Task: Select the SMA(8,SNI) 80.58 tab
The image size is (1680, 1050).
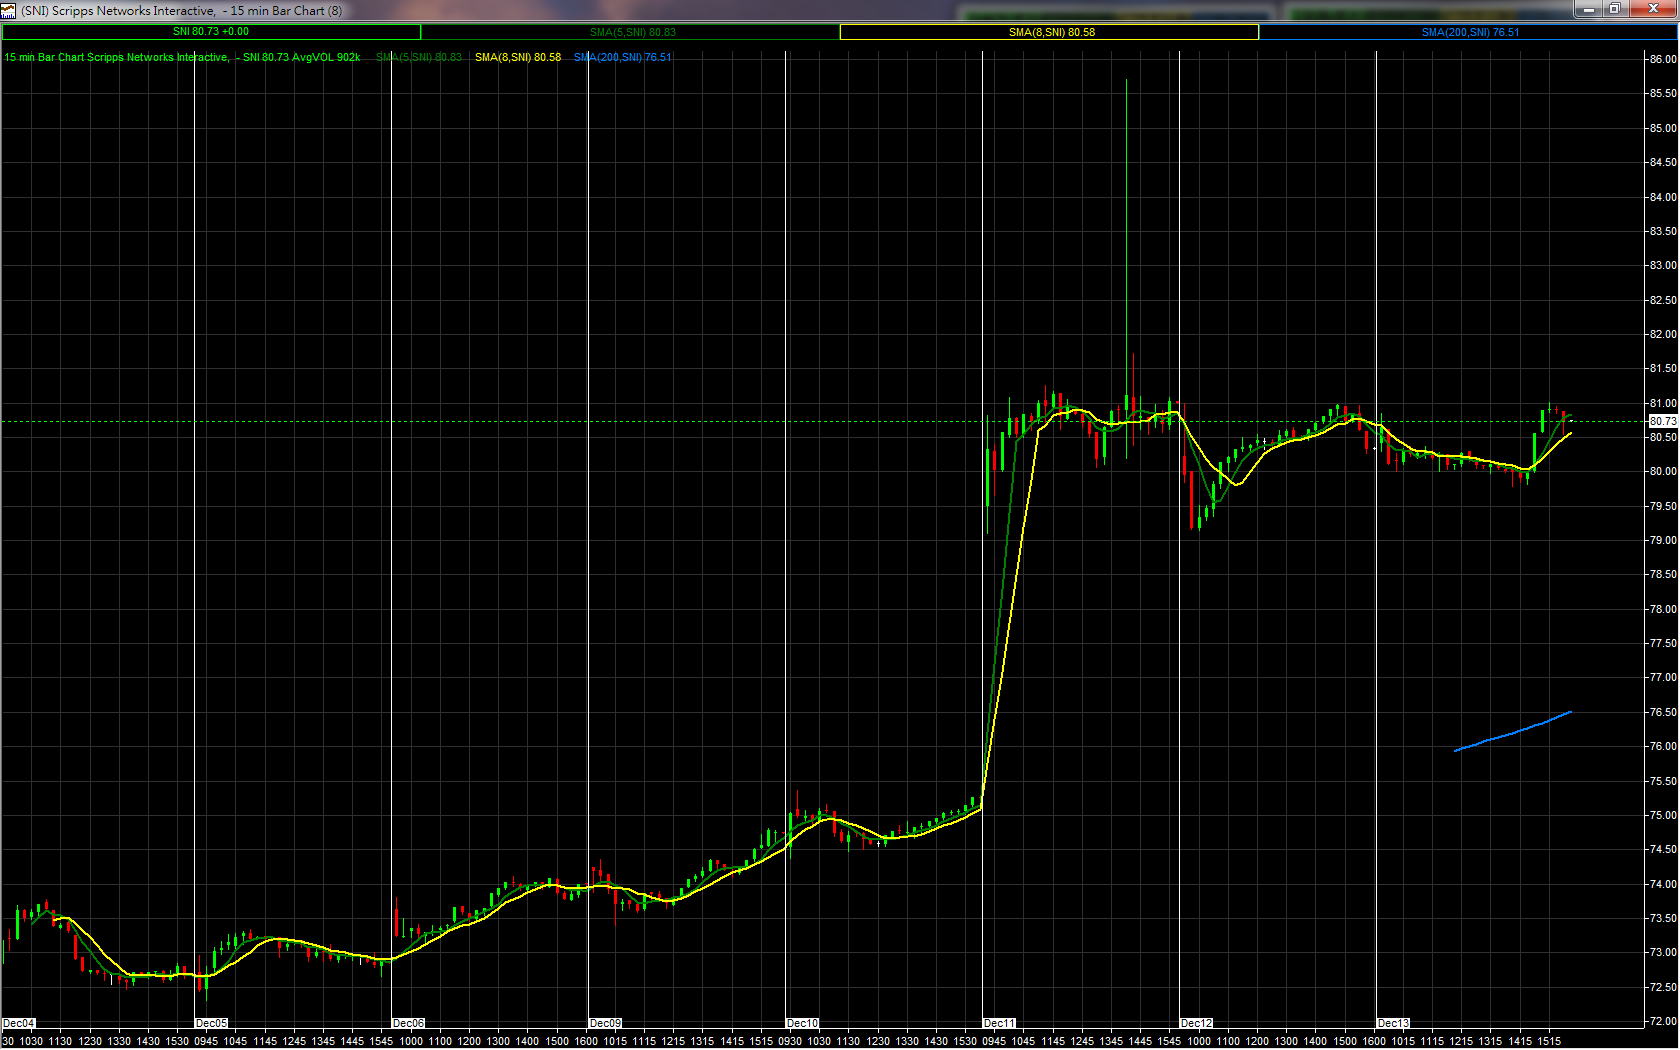Action: (x=1050, y=32)
